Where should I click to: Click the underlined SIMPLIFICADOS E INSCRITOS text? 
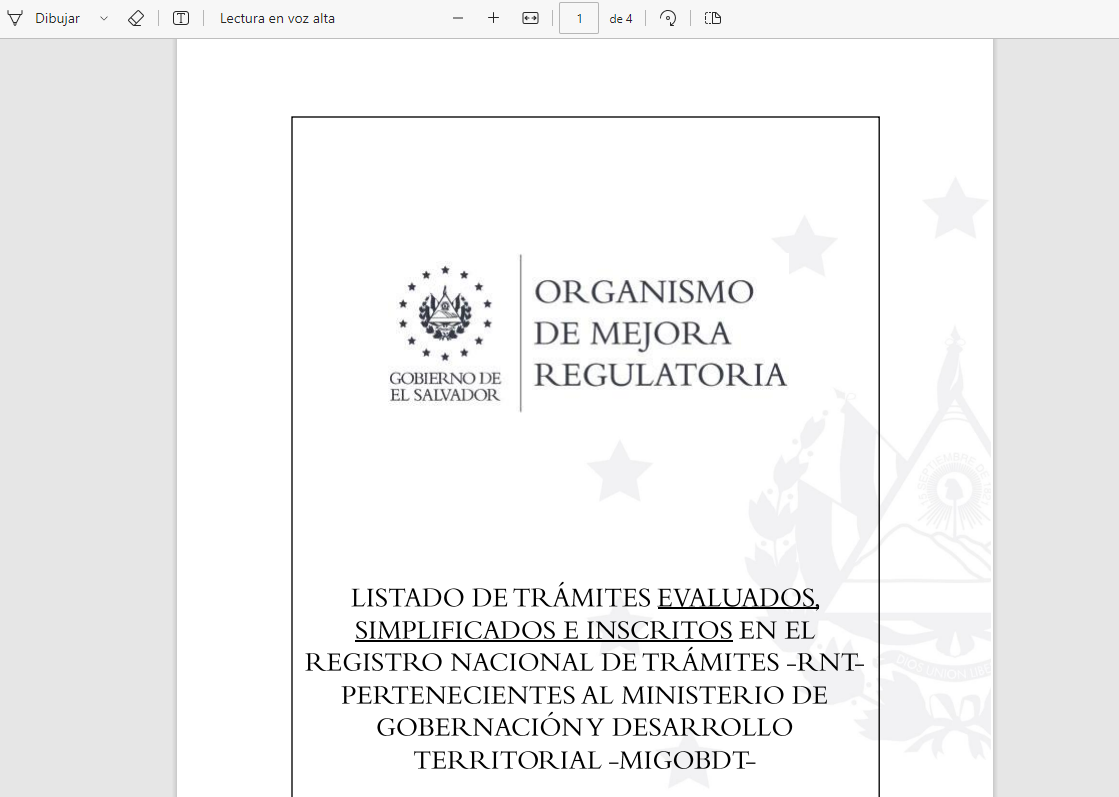point(544,631)
